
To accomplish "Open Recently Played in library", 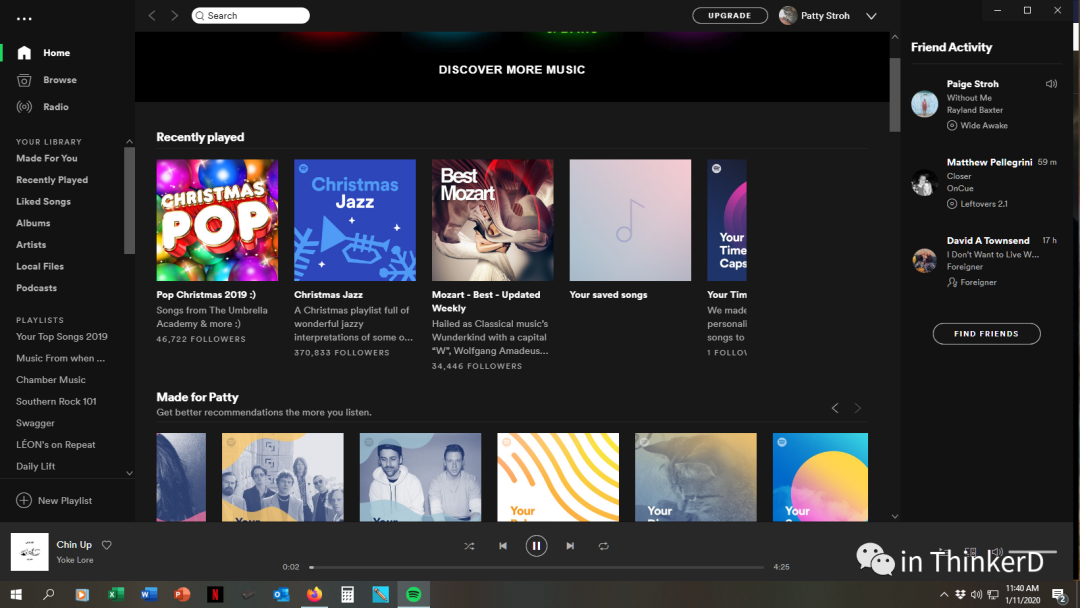I will pos(52,180).
